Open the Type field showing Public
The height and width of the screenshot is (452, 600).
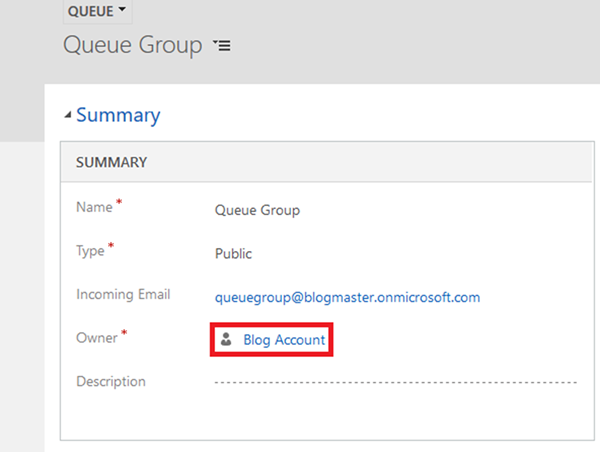[x=233, y=254]
